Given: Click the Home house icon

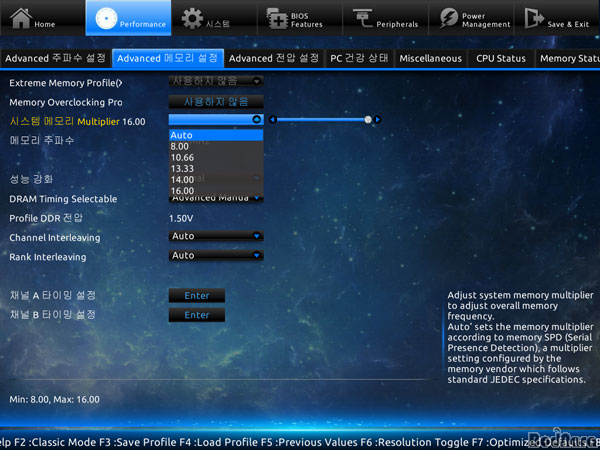Looking at the screenshot, I should (x=21, y=16).
